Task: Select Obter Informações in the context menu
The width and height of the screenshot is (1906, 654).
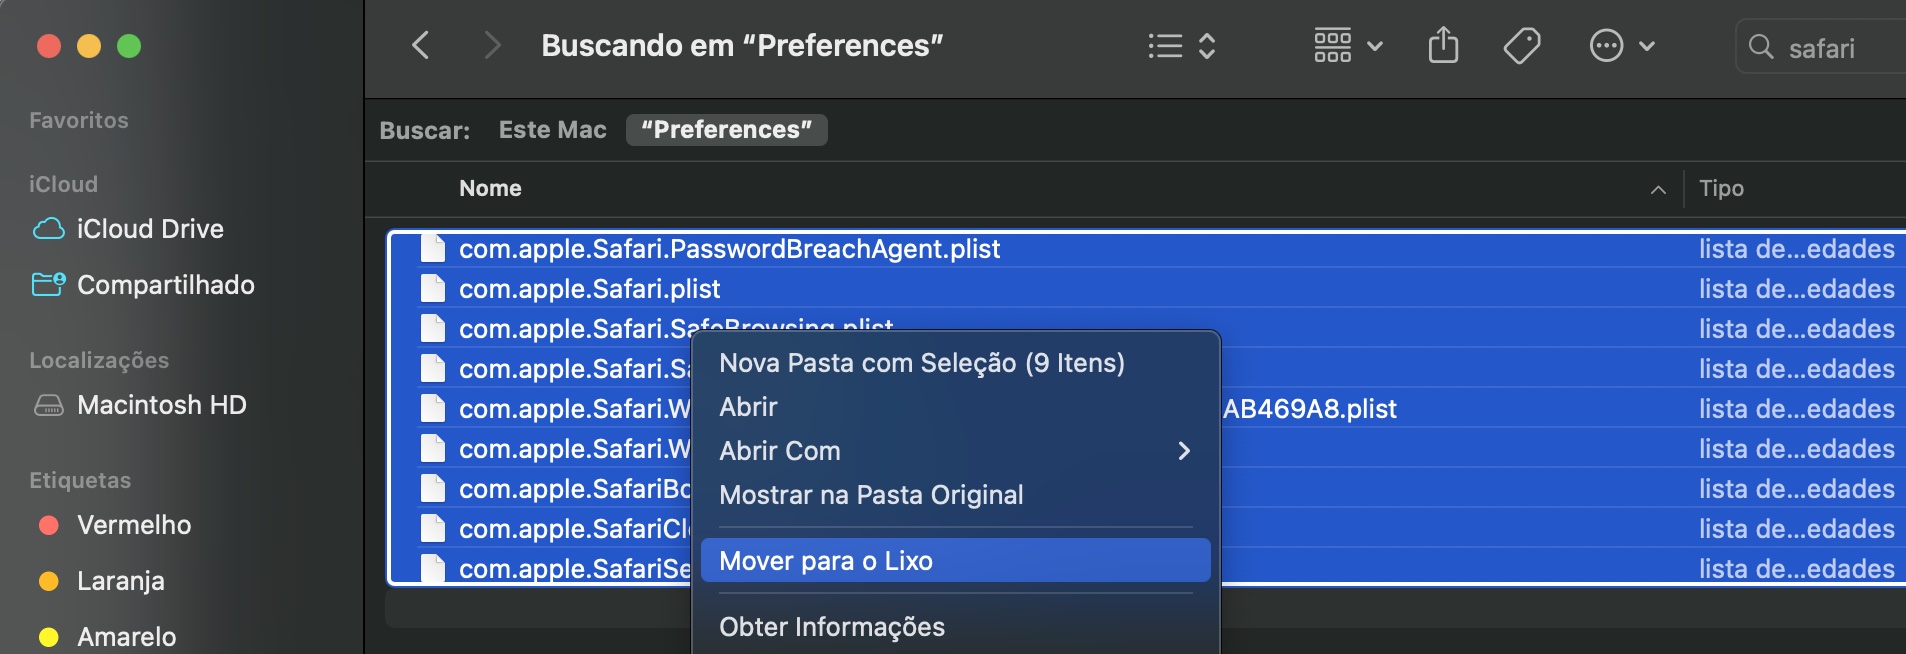Action: click(x=833, y=626)
